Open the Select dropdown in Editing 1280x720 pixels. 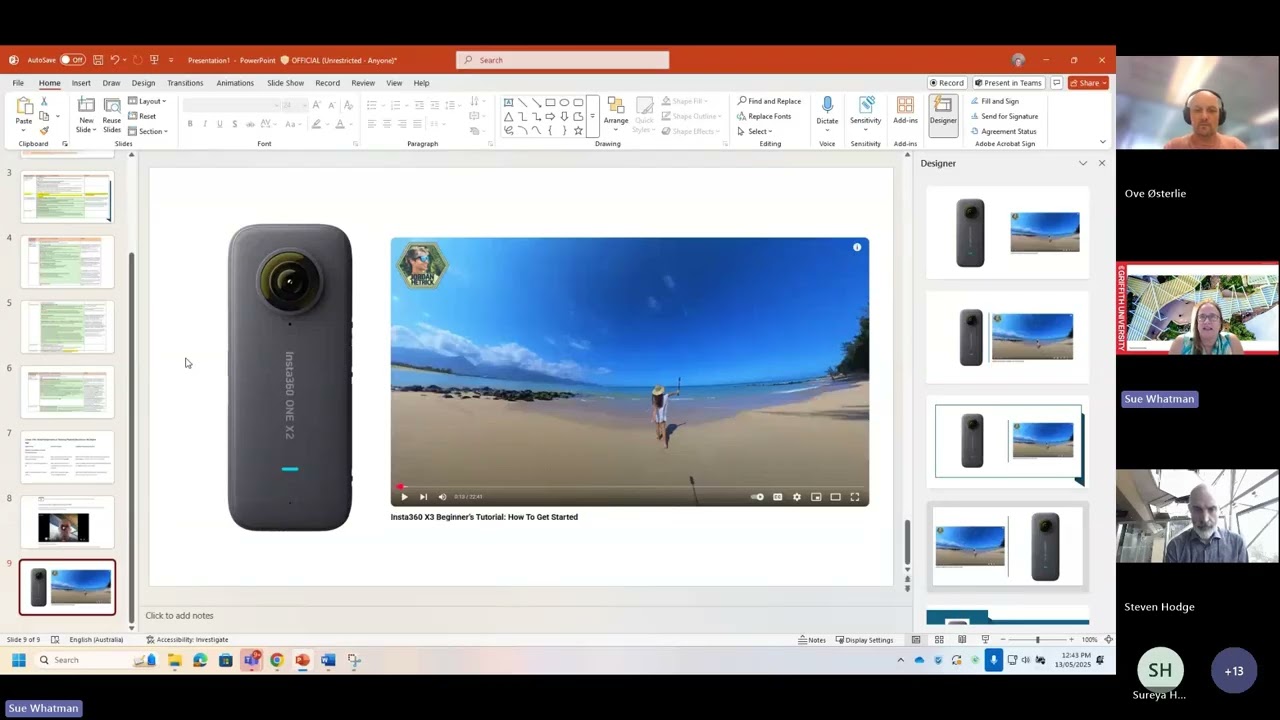756,131
